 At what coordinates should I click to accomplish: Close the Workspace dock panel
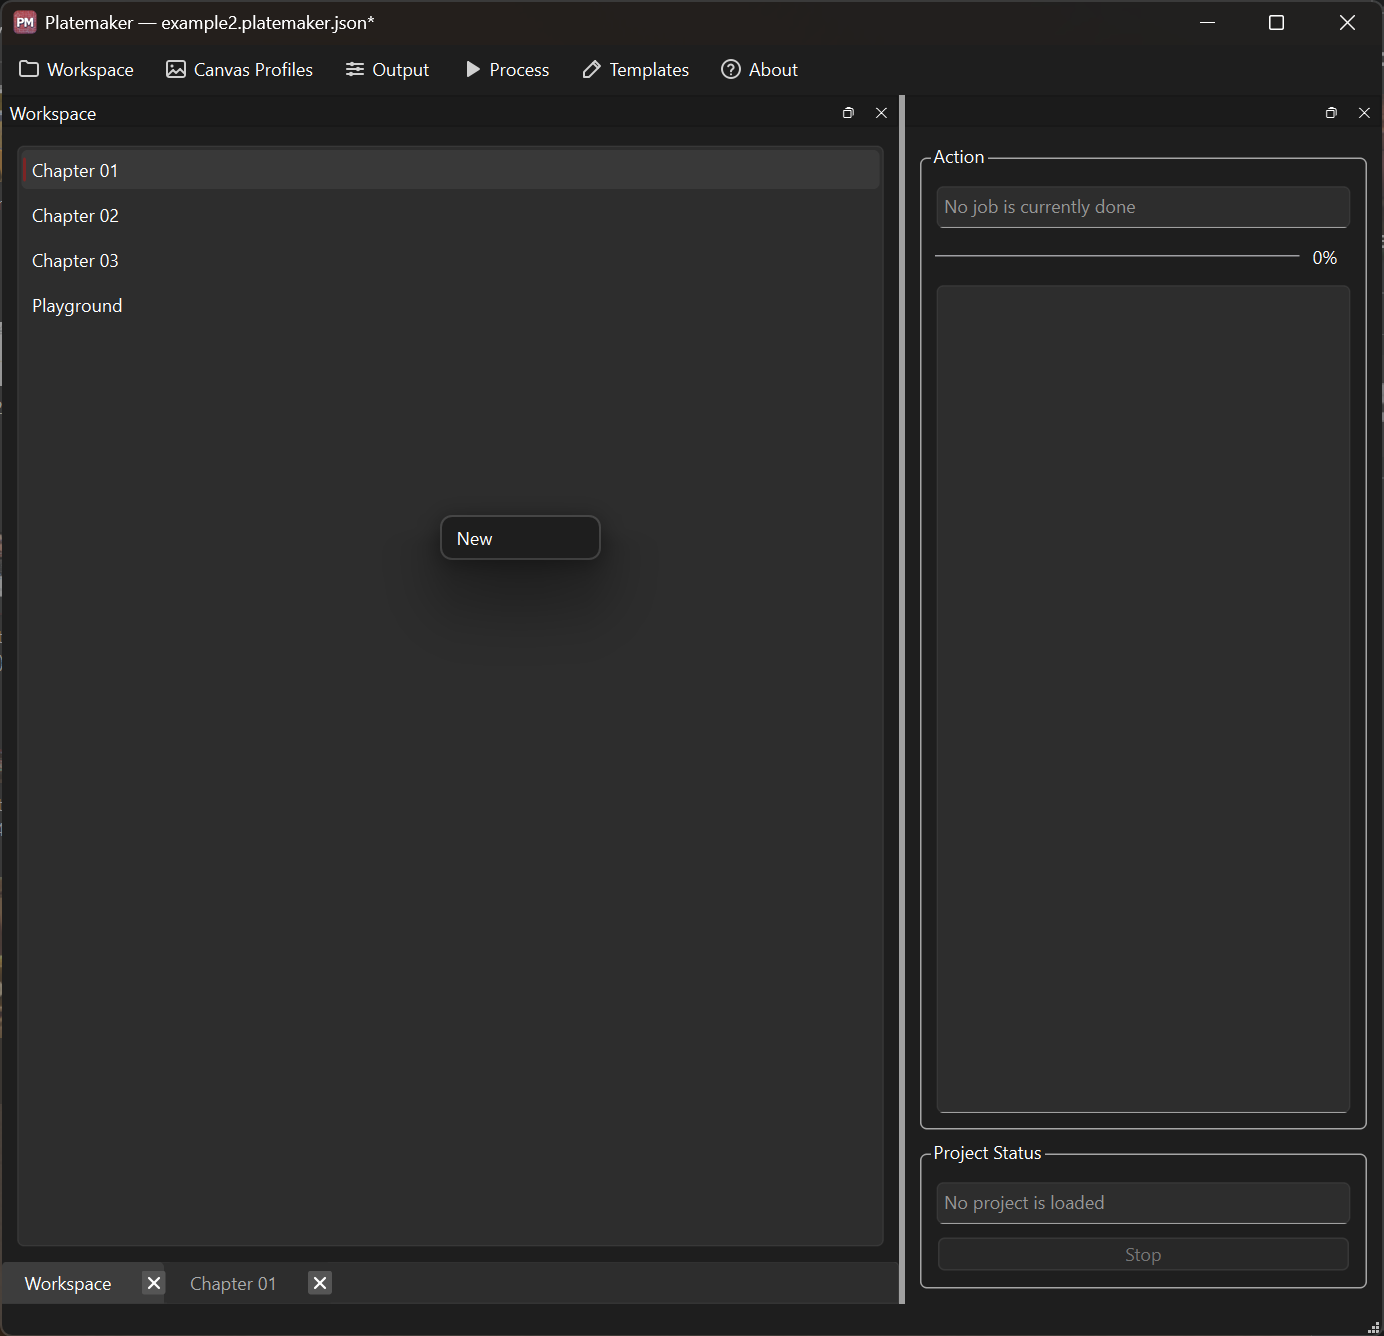[x=881, y=113]
